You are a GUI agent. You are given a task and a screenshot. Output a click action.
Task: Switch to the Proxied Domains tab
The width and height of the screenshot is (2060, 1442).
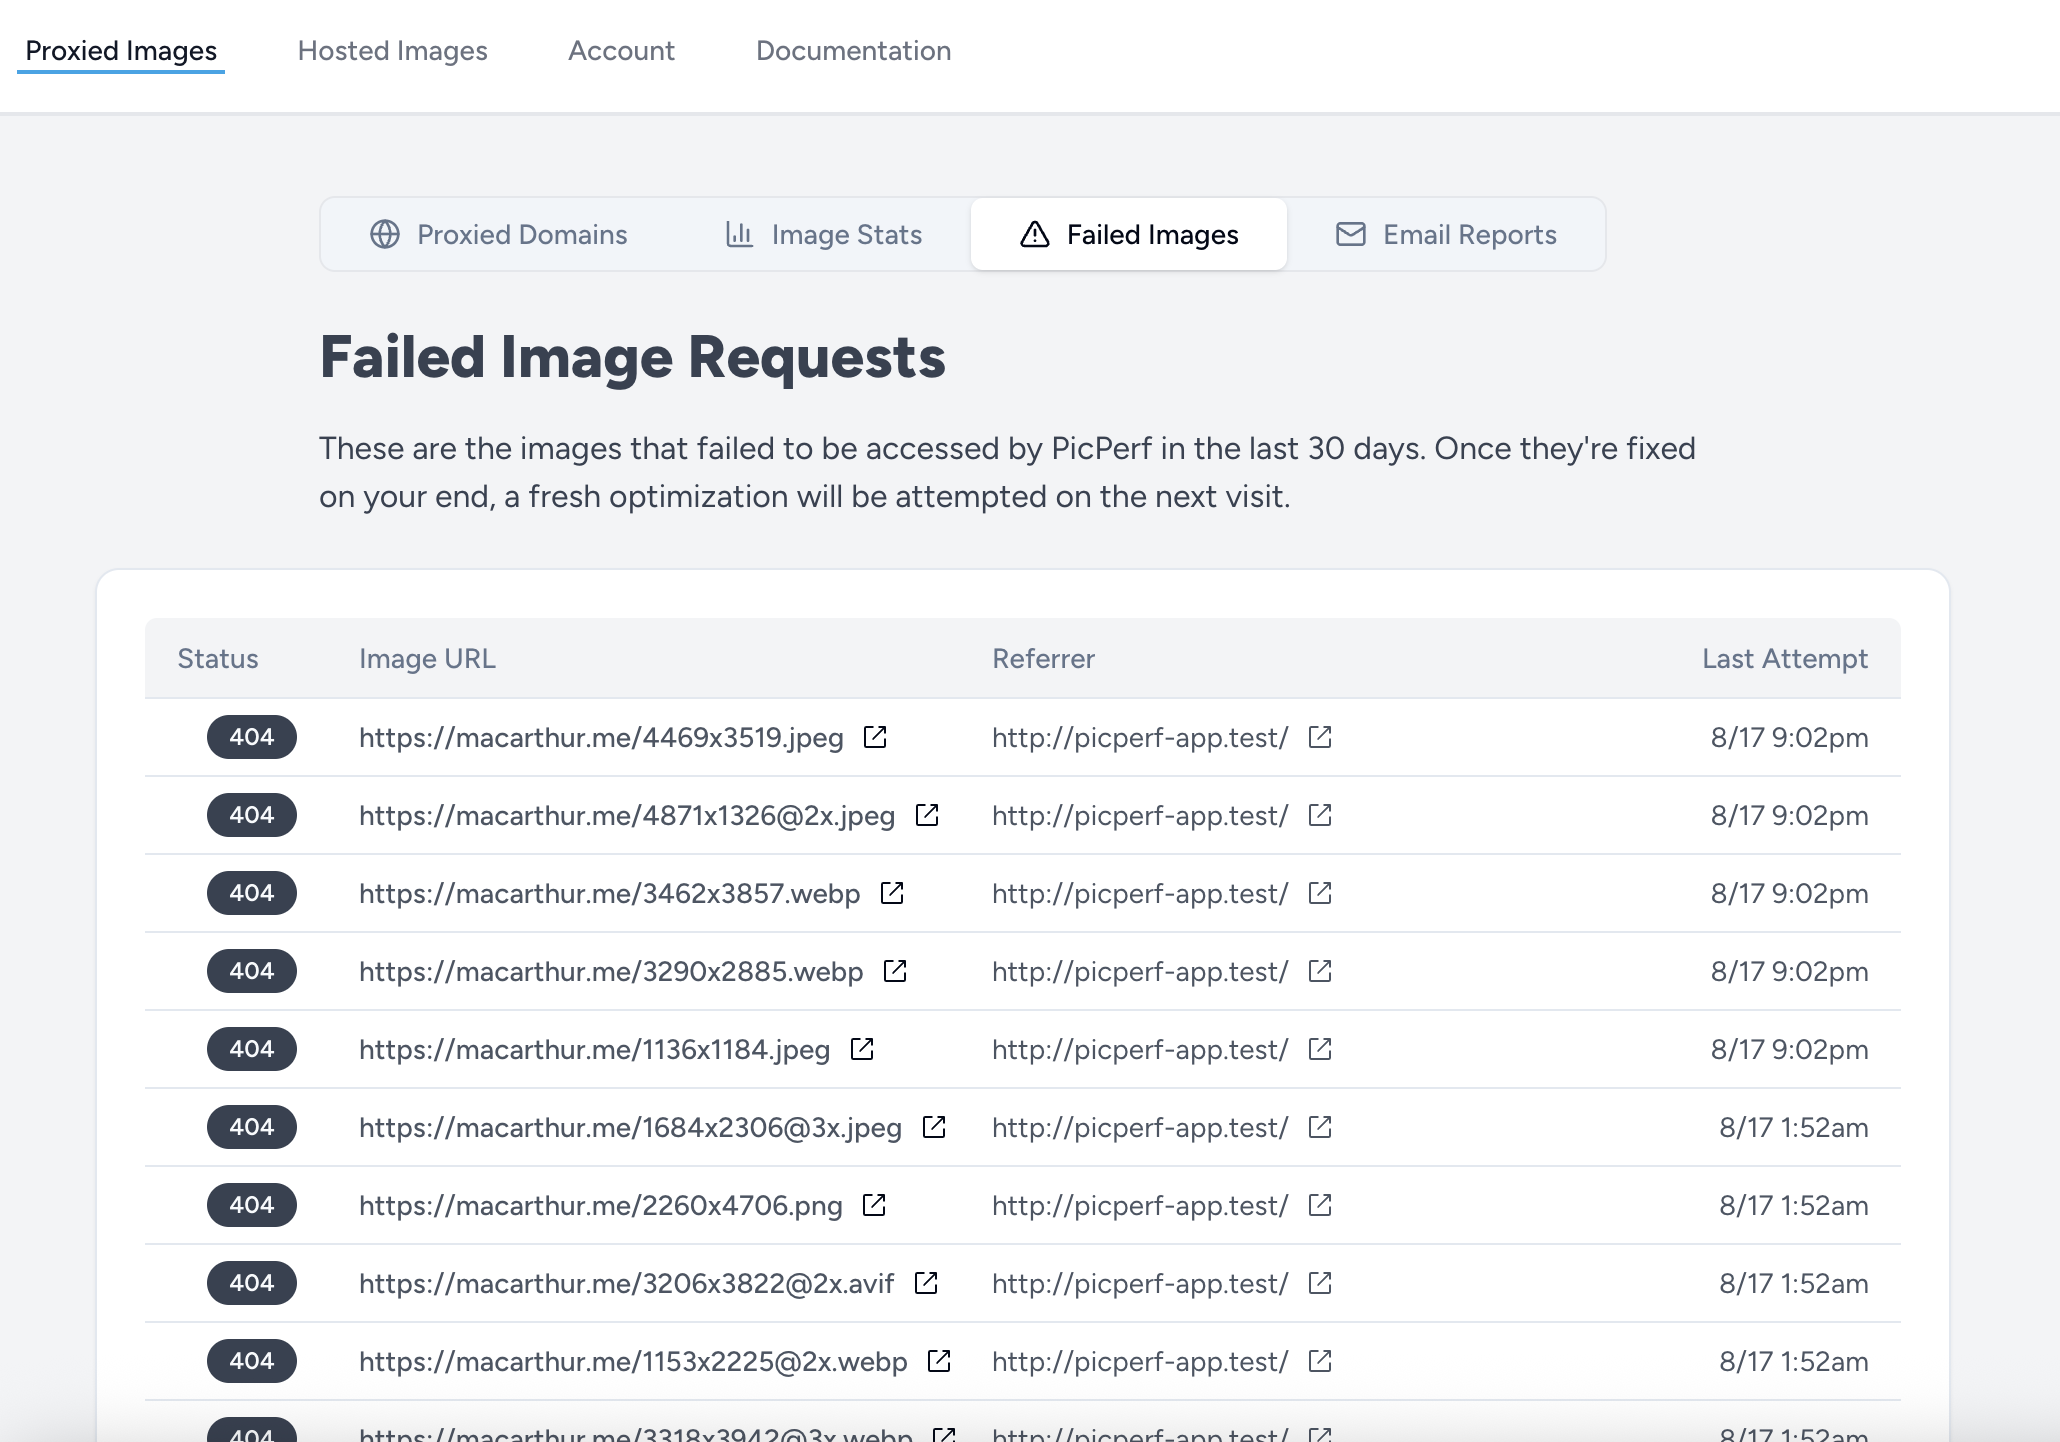pos(498,234)
